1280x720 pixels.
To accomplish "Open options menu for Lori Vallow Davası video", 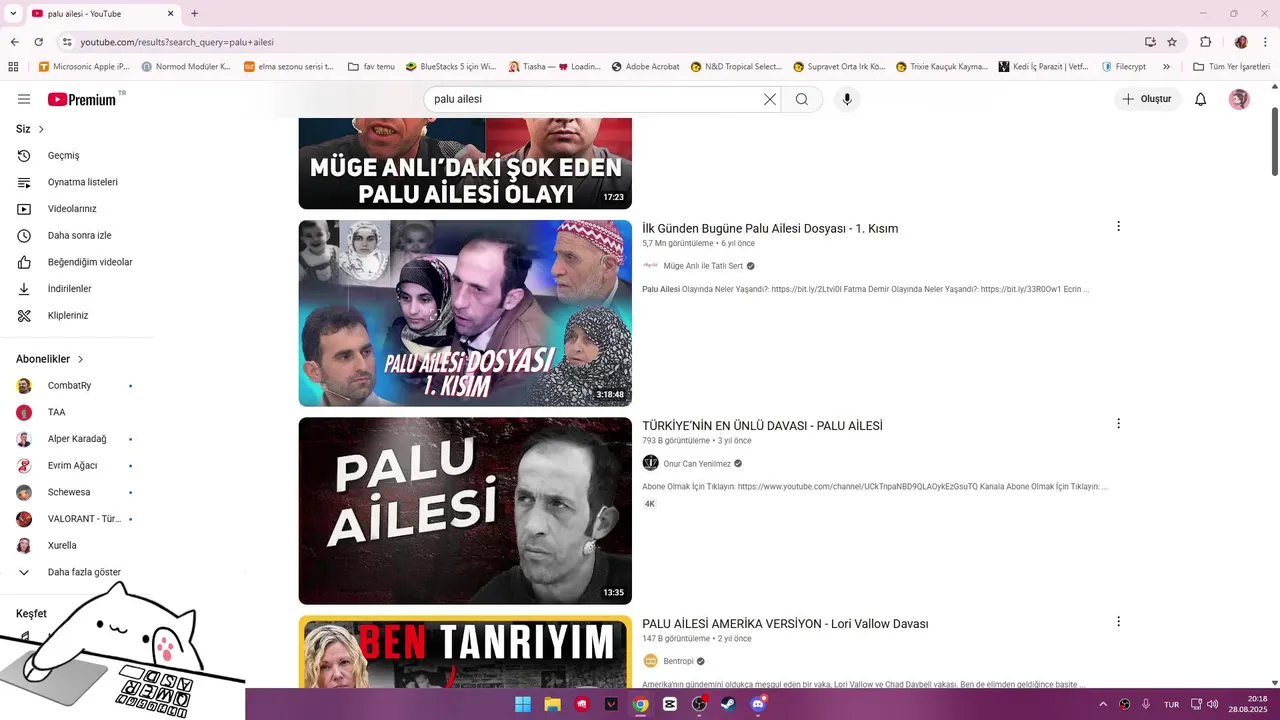I will [x=1118, y=622].
